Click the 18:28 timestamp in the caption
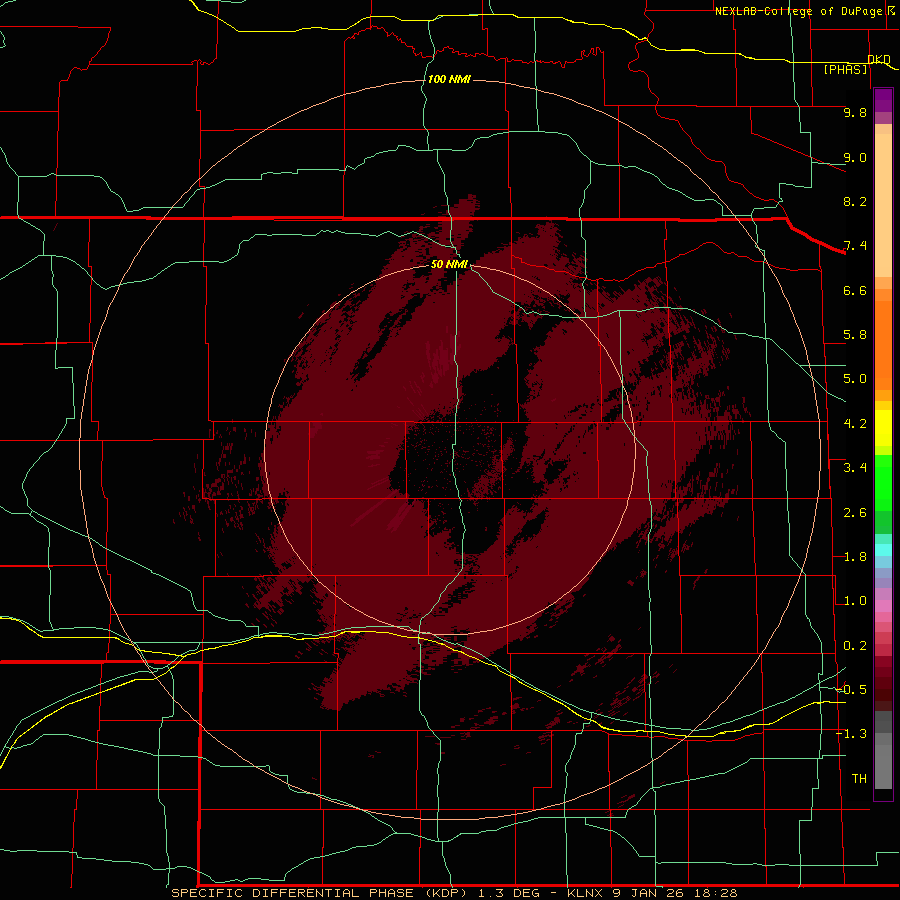Image resolution: width=900 pixels, height=900 pixels. point(715,893)
